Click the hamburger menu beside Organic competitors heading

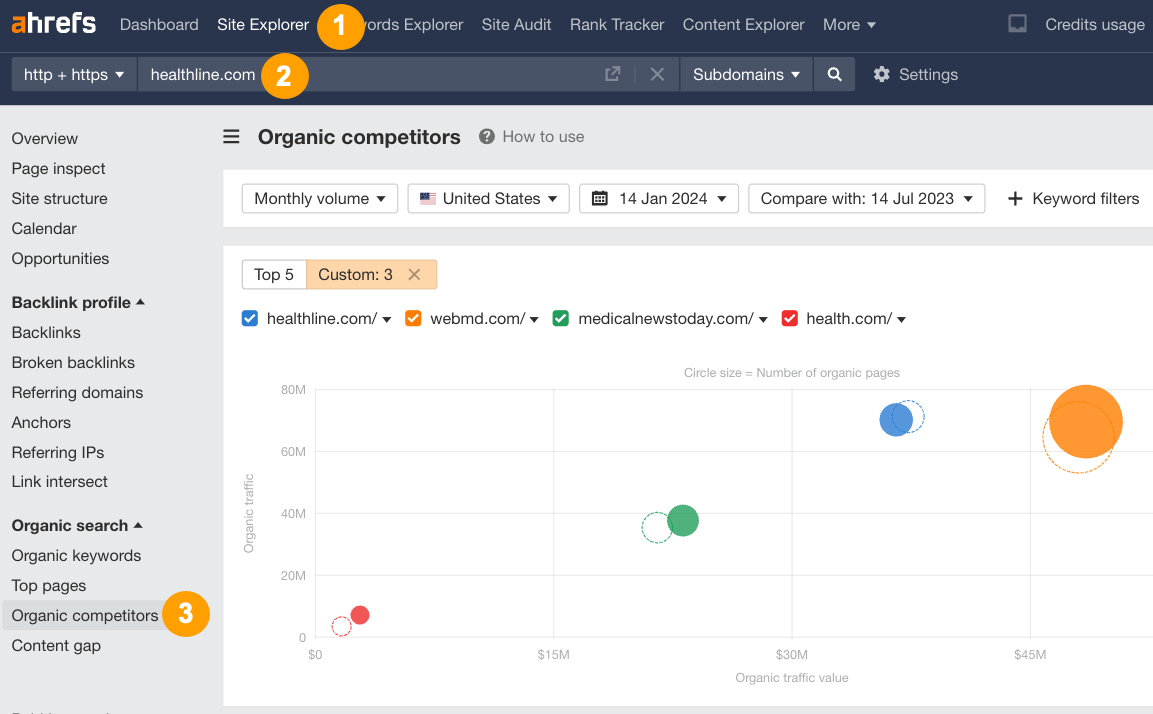coord(231,137)
